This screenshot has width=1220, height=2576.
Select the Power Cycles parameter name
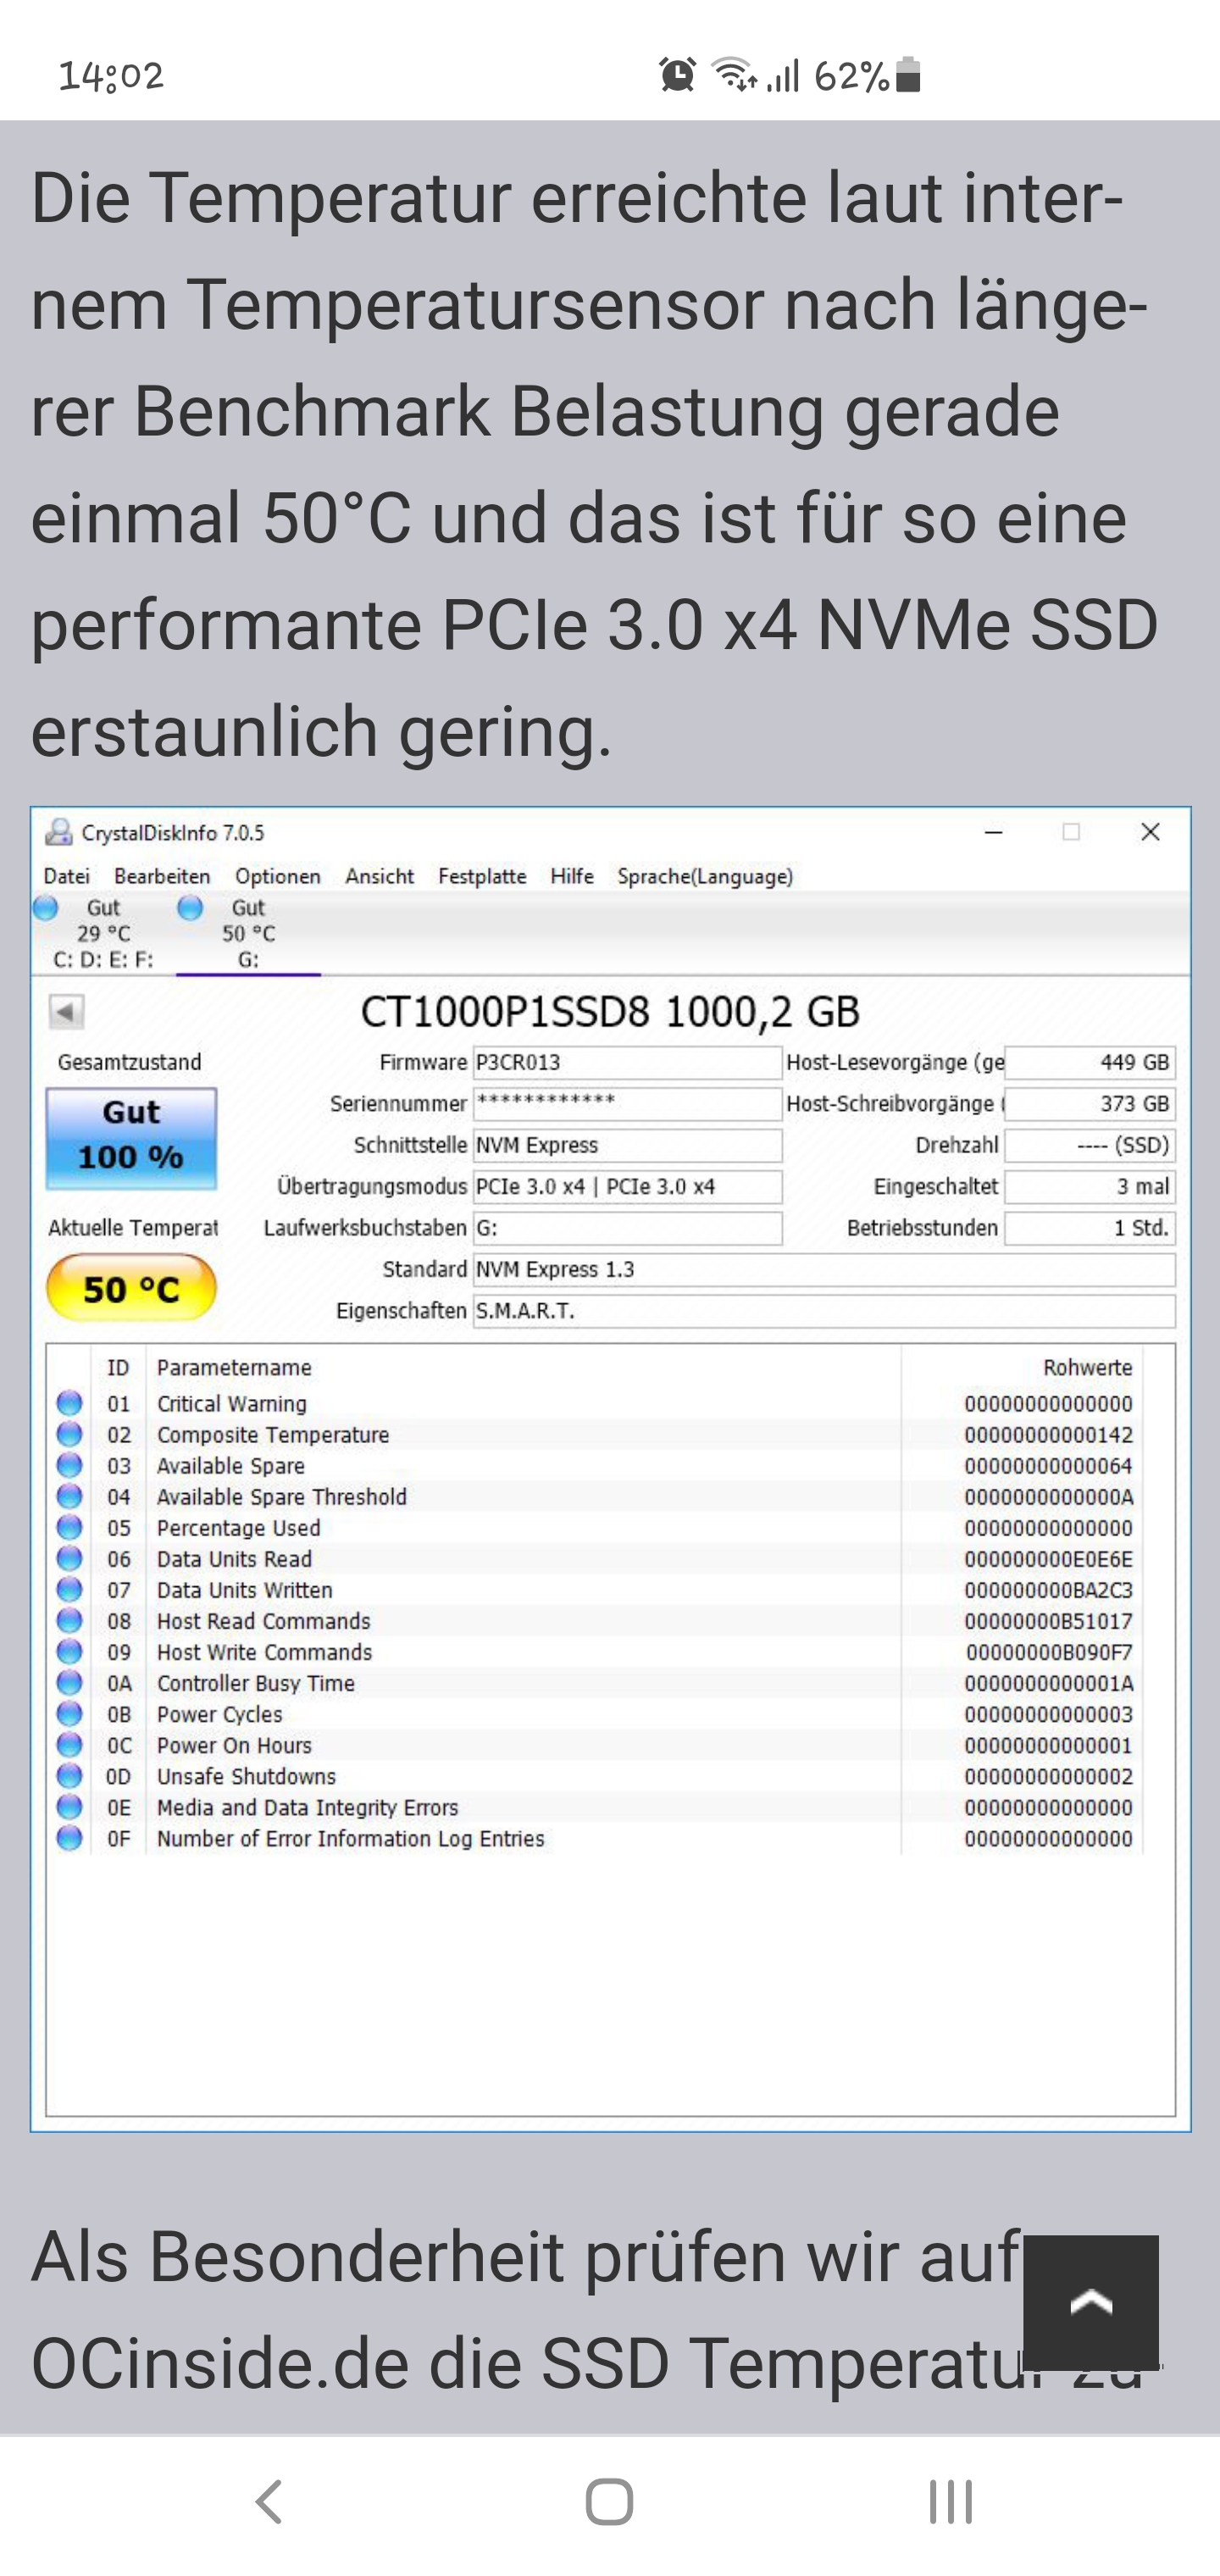[220, 1713]
